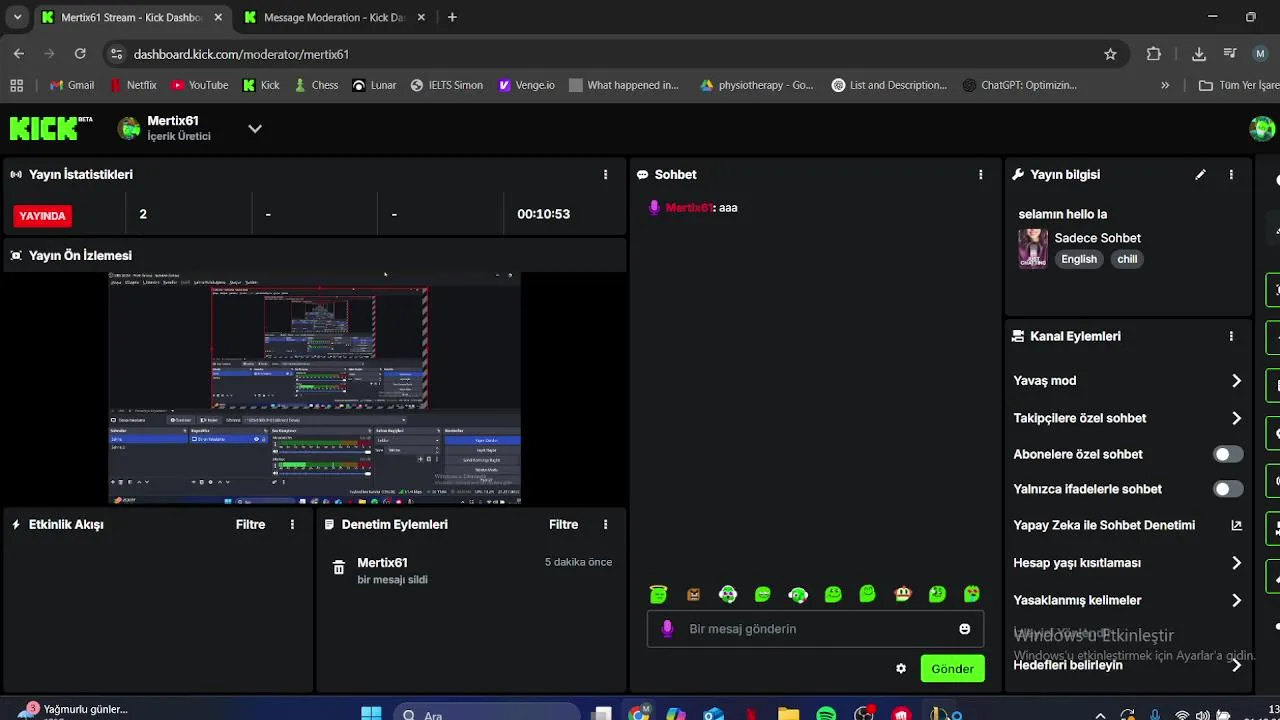Open Yayın İstatistikleri panel options menu
The image size is (1280, 720).
pyautogui.click(x=605, y=174)
